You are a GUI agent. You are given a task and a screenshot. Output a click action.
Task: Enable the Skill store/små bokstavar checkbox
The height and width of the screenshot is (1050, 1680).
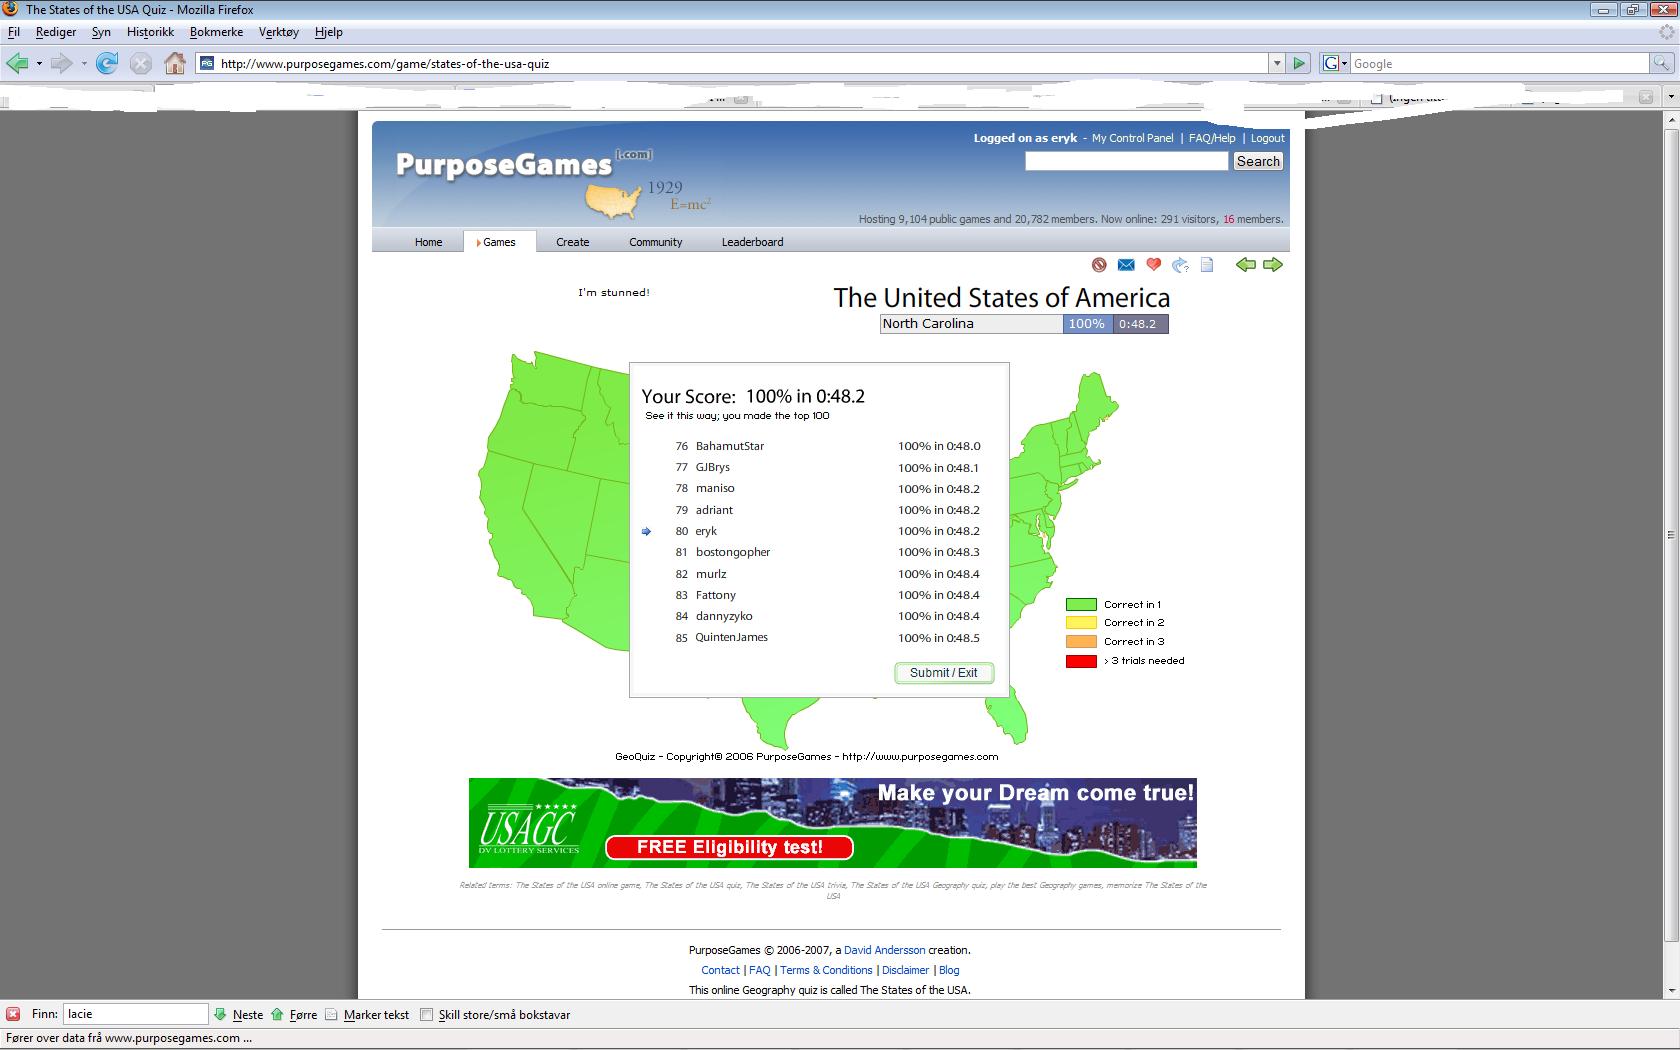point(427,1014)
